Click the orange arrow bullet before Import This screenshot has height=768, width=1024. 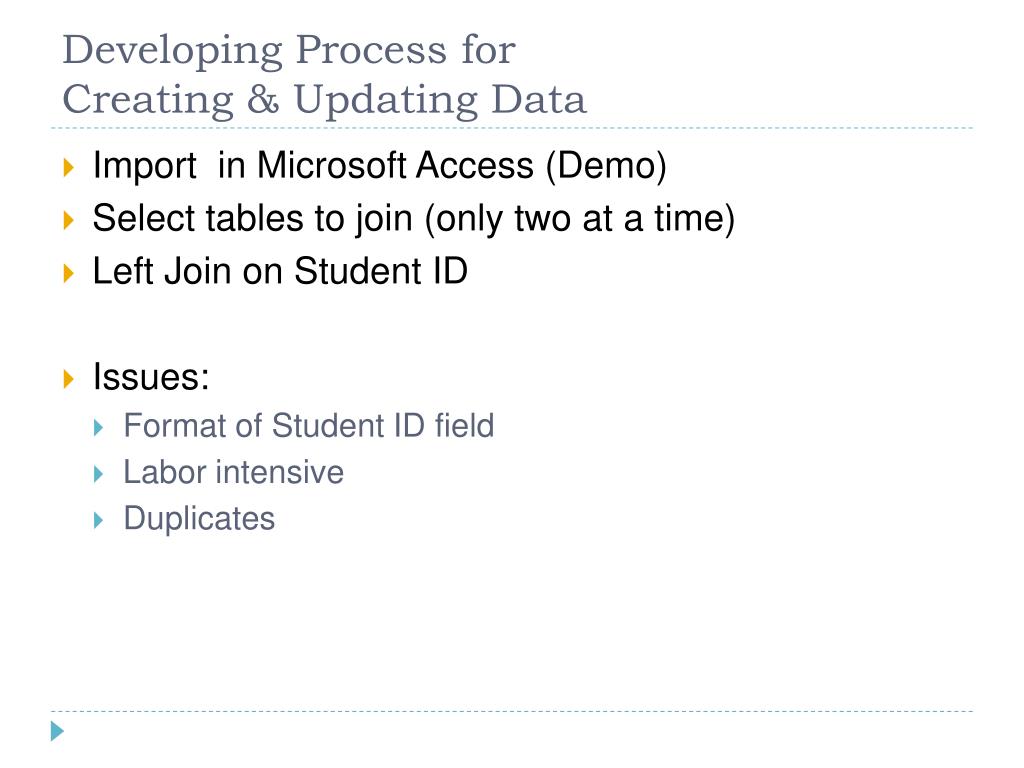(x=69, y=167)
